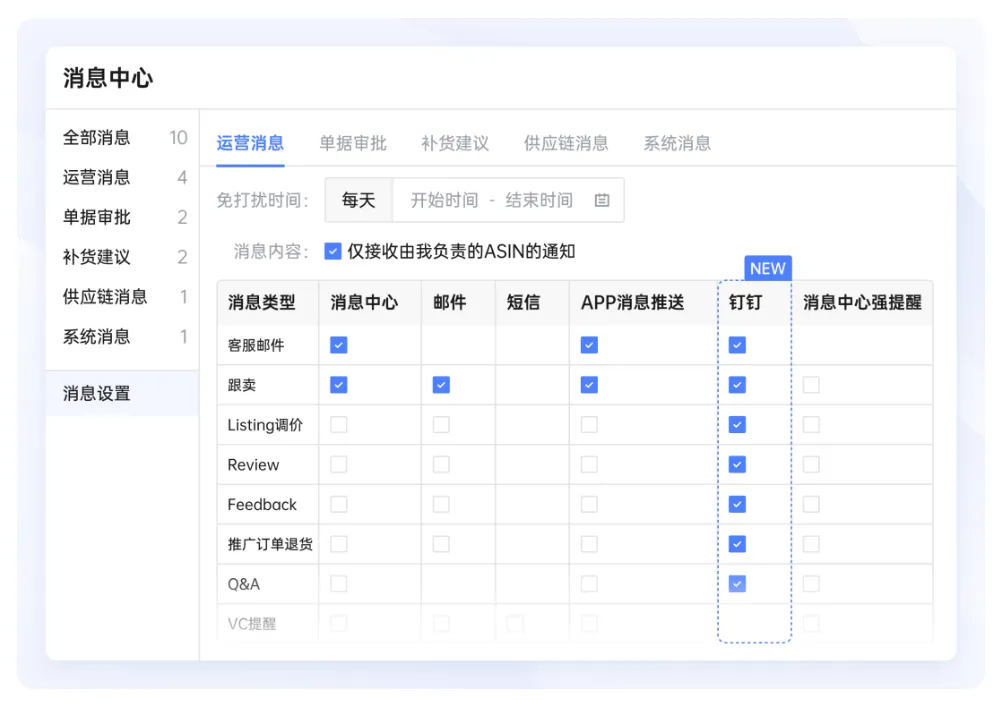The image size is (1003, 705).
Task: Uncheck 客服邮件 消息中心 checkbox
Action: 338,345
